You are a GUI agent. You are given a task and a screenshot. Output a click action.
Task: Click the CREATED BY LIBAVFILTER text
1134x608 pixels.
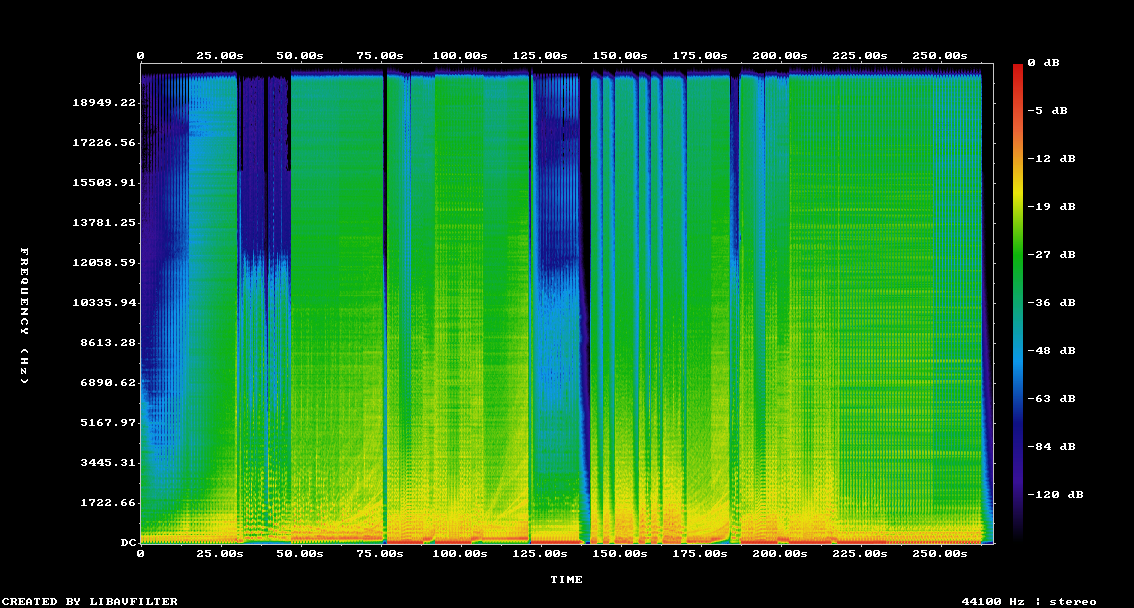point(90,601)
